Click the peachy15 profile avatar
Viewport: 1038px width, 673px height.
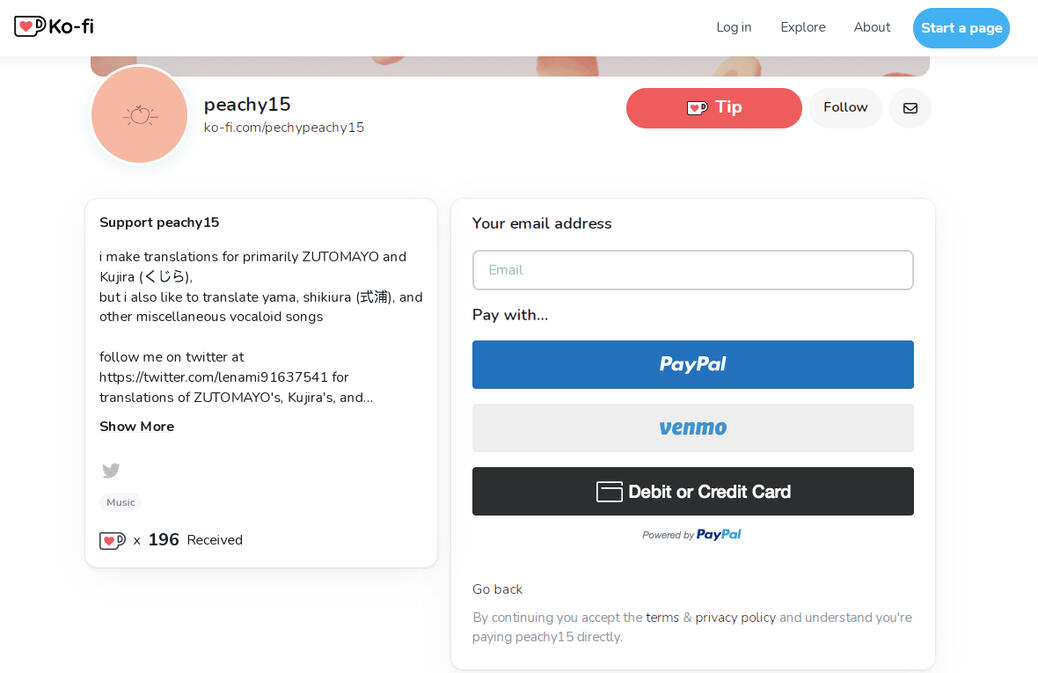[x=139, y=116]
